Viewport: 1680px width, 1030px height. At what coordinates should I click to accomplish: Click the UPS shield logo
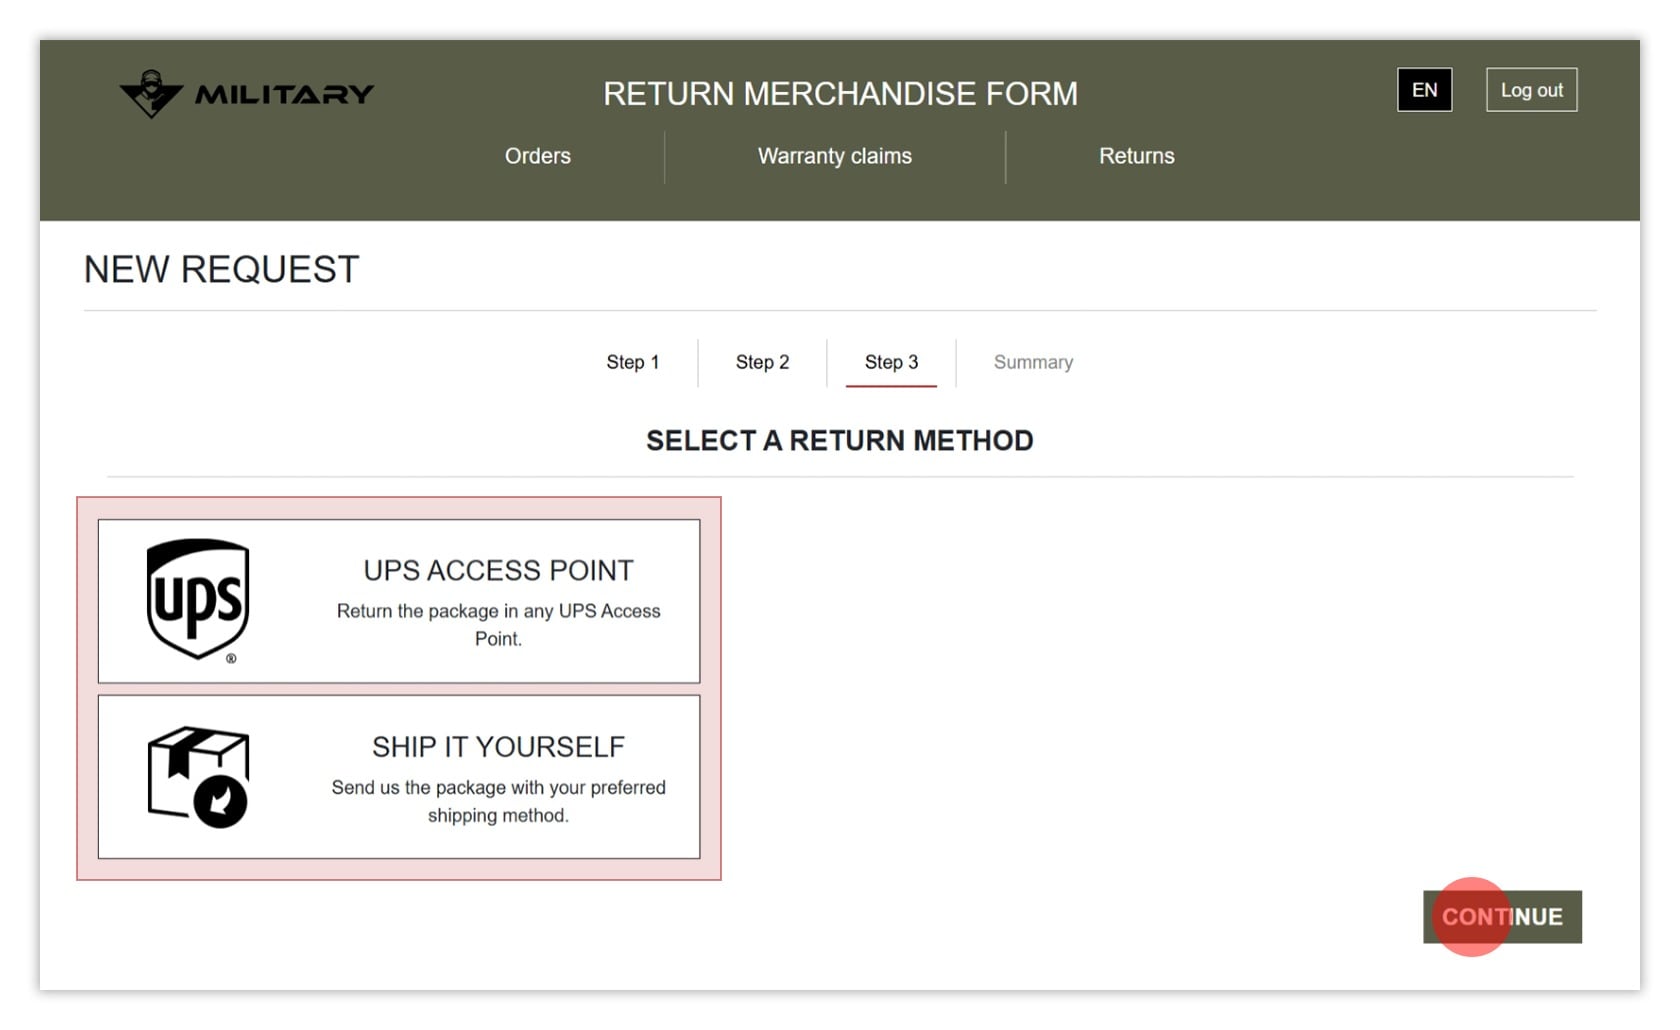coord(198,600)
